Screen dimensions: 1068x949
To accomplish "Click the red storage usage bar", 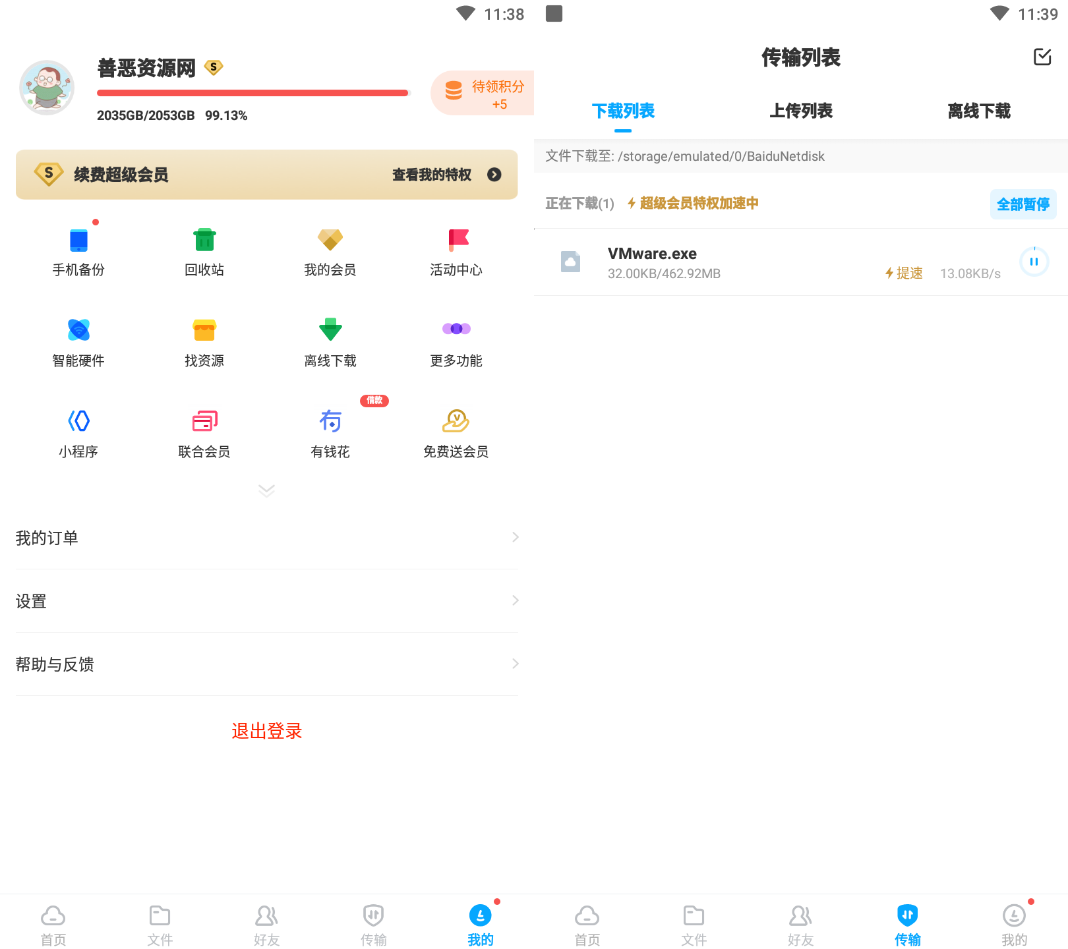I will (252, 93).
